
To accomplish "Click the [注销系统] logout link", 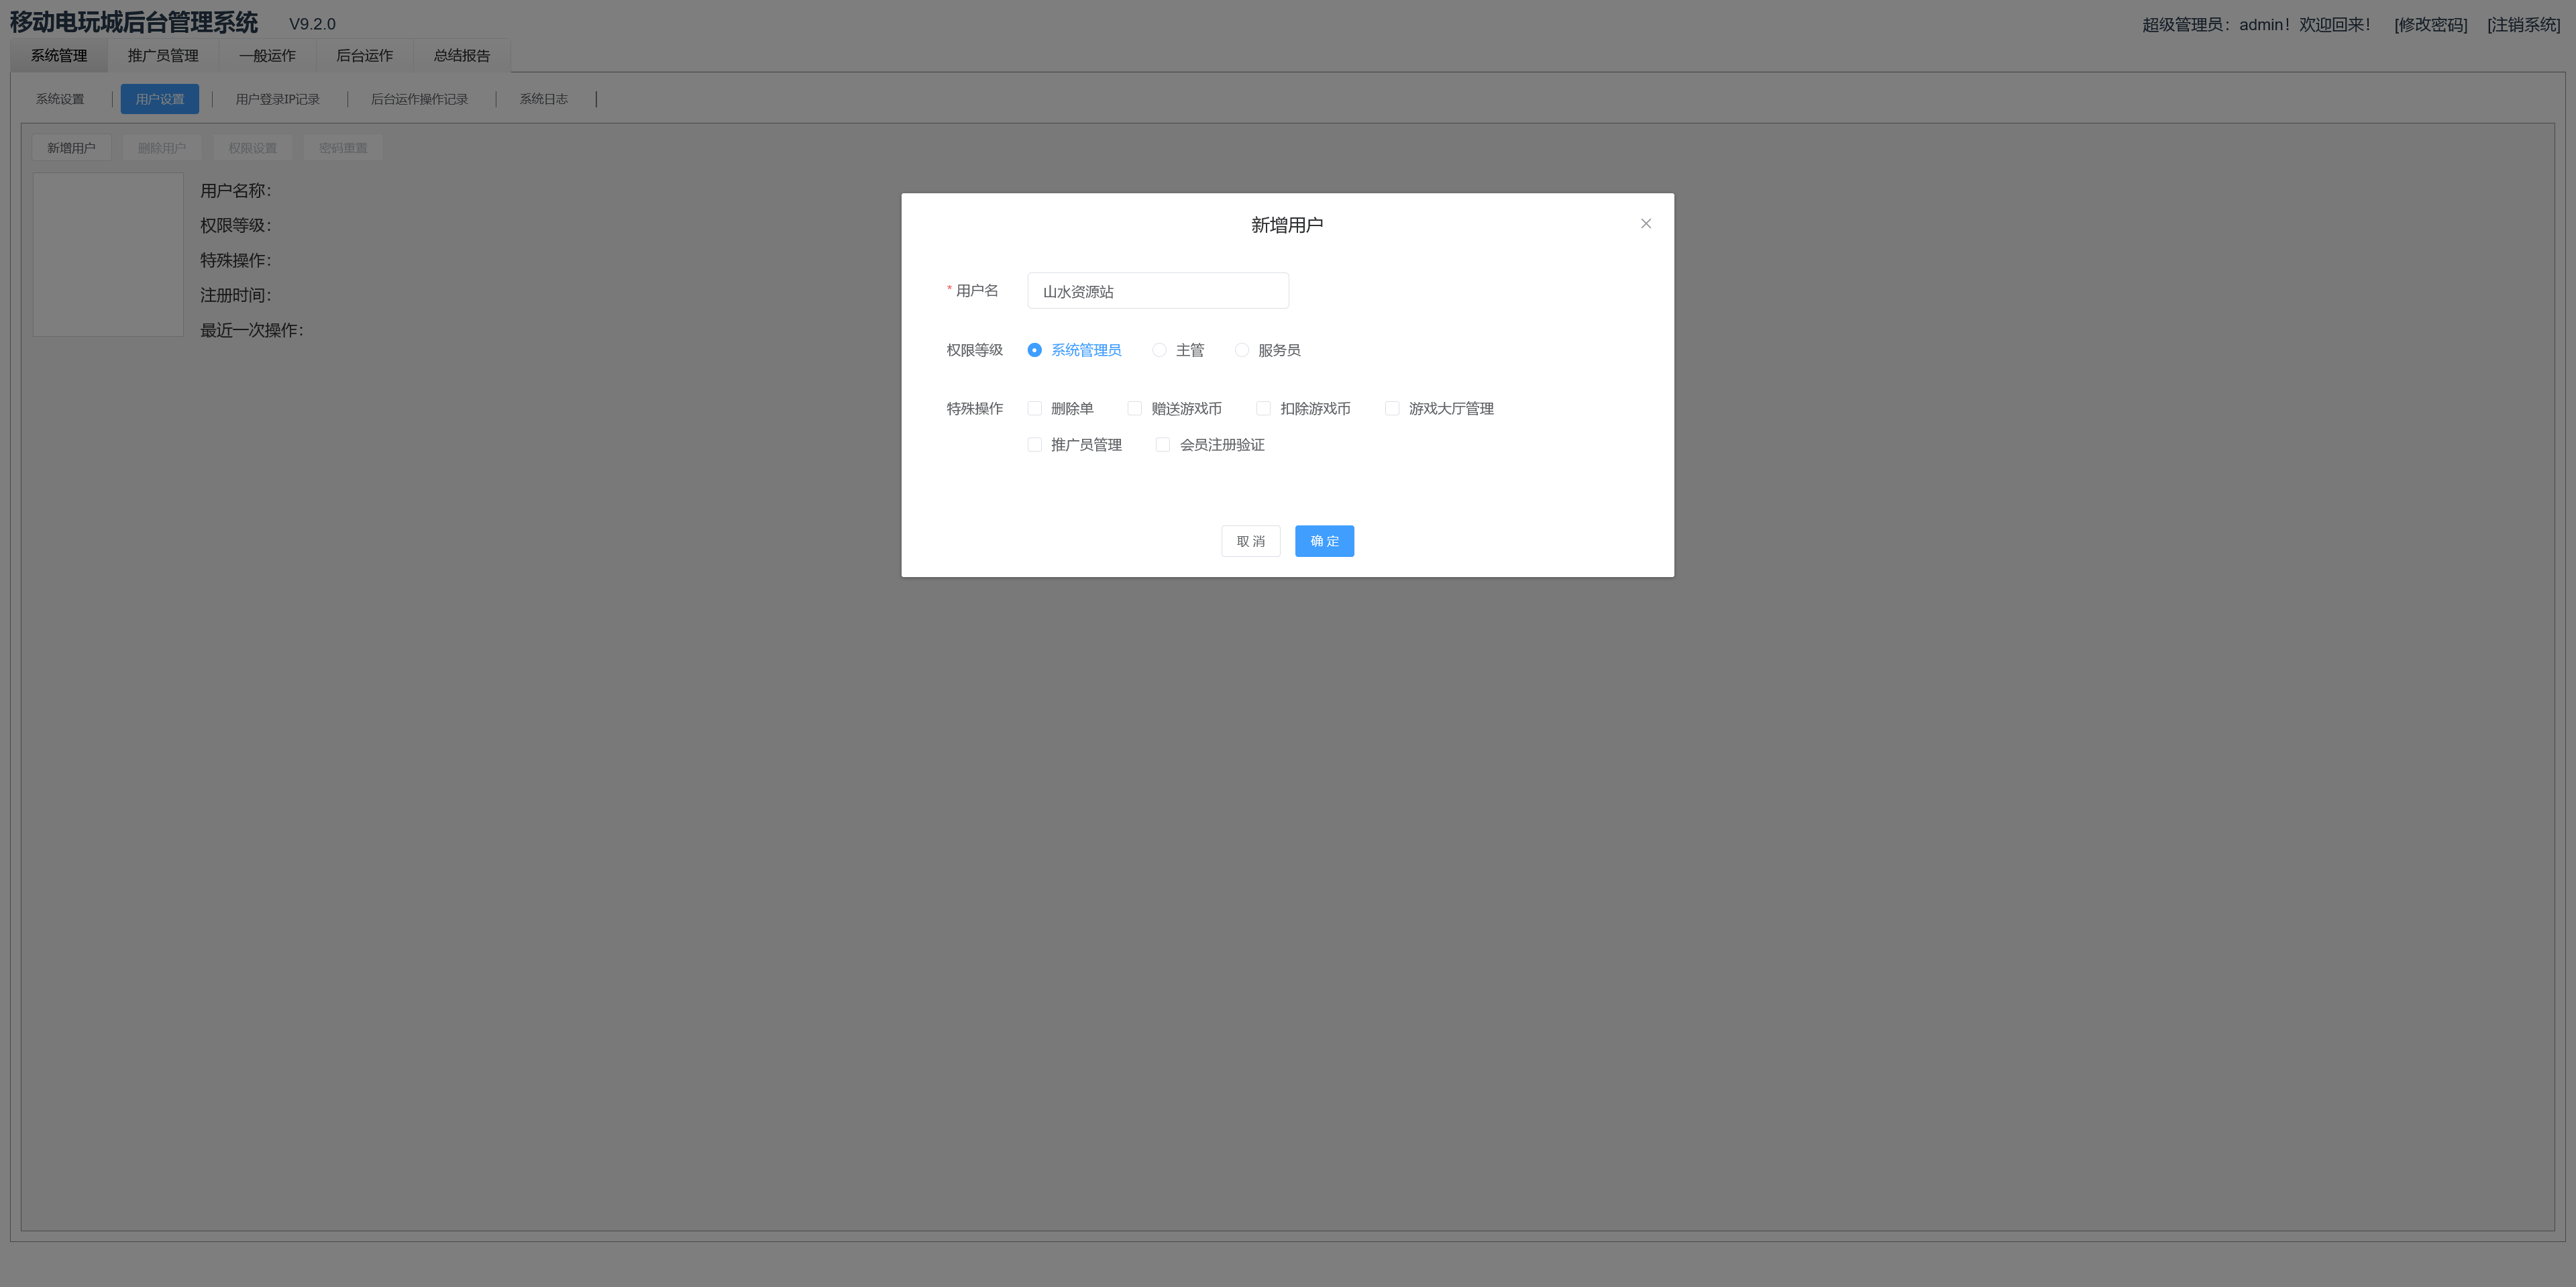I will click(x=2523, y=25).
